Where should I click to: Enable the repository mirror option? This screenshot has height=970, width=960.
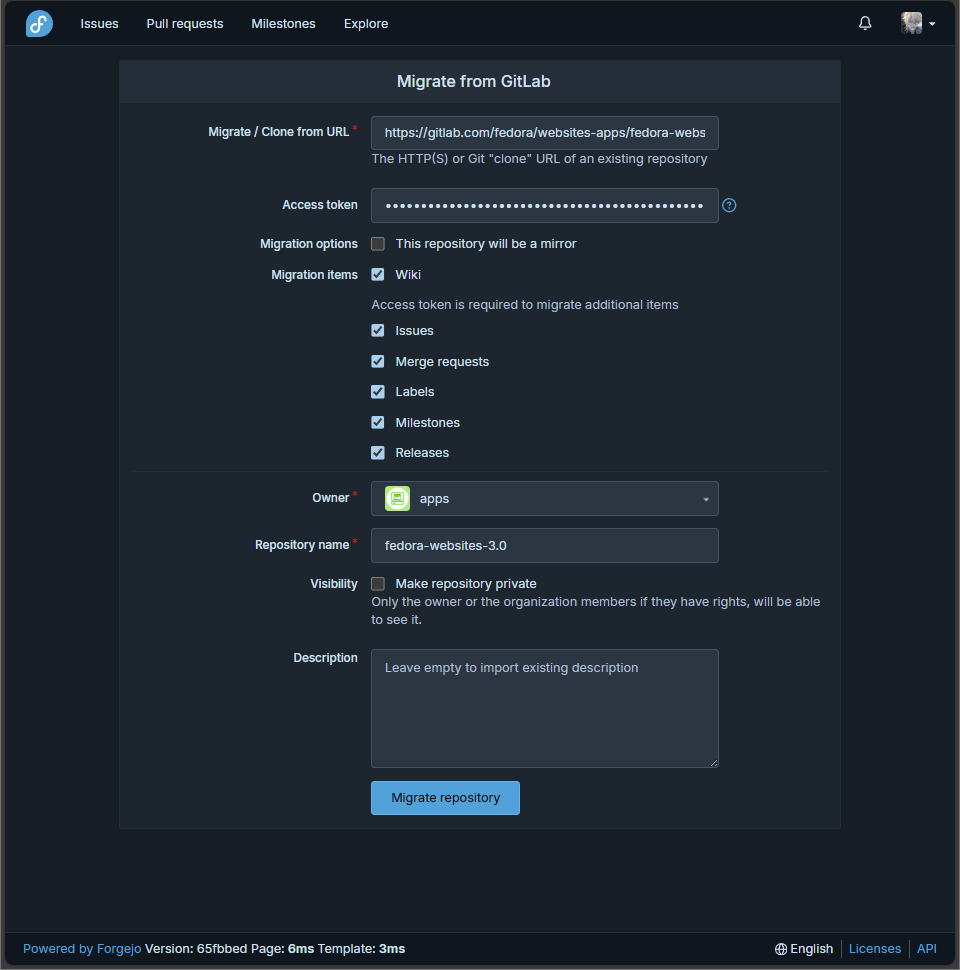click(378, 243)
